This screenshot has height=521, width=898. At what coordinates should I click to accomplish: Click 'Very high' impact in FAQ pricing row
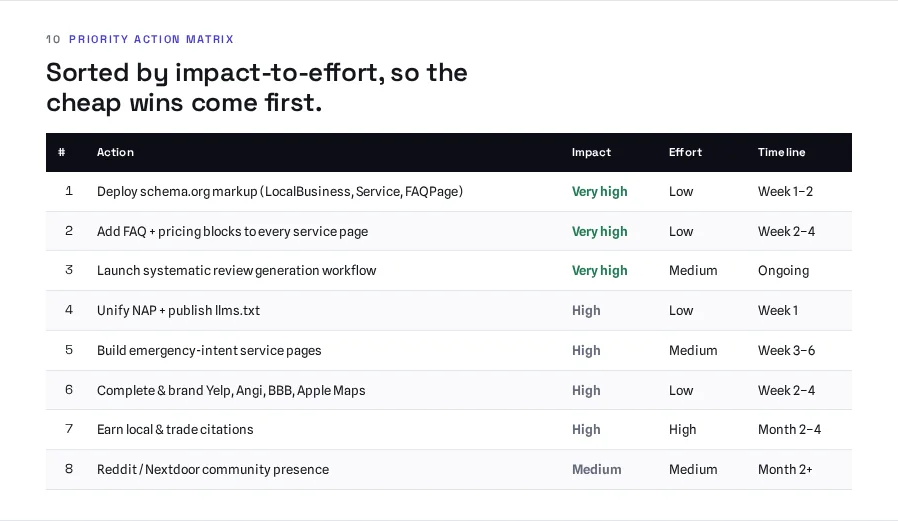point(599,231)
